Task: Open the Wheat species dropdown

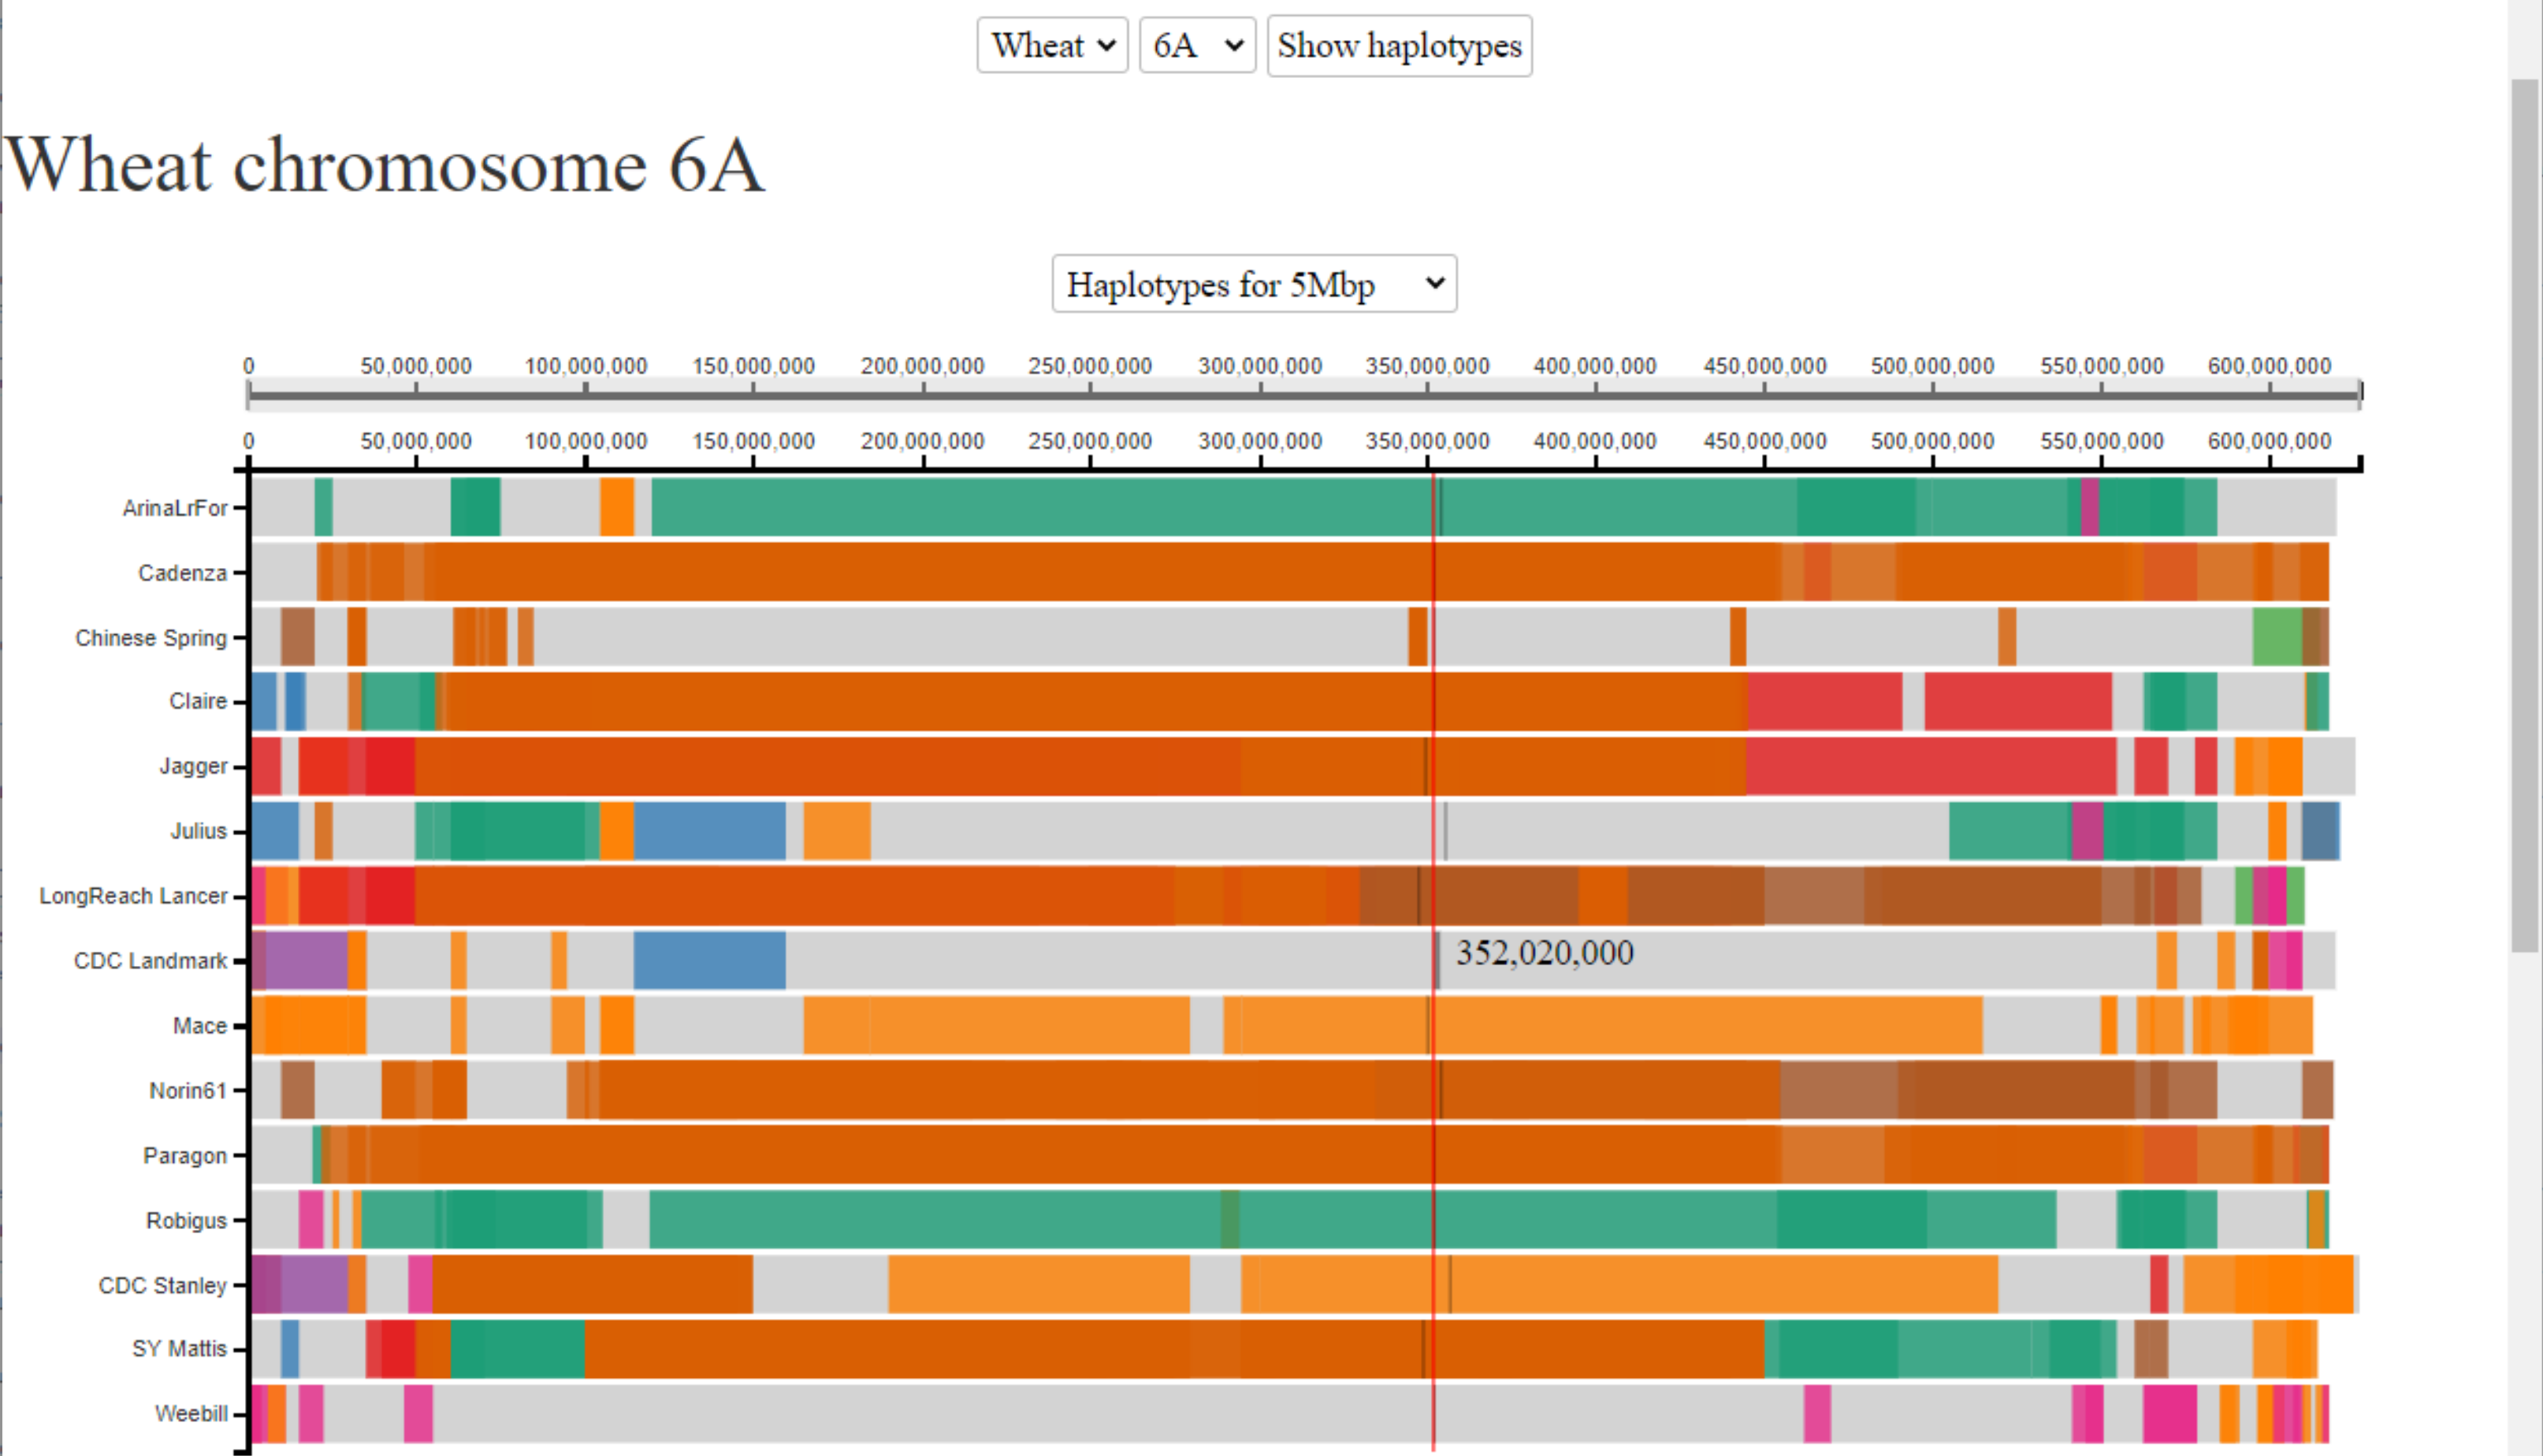Action: point(1052,45)
